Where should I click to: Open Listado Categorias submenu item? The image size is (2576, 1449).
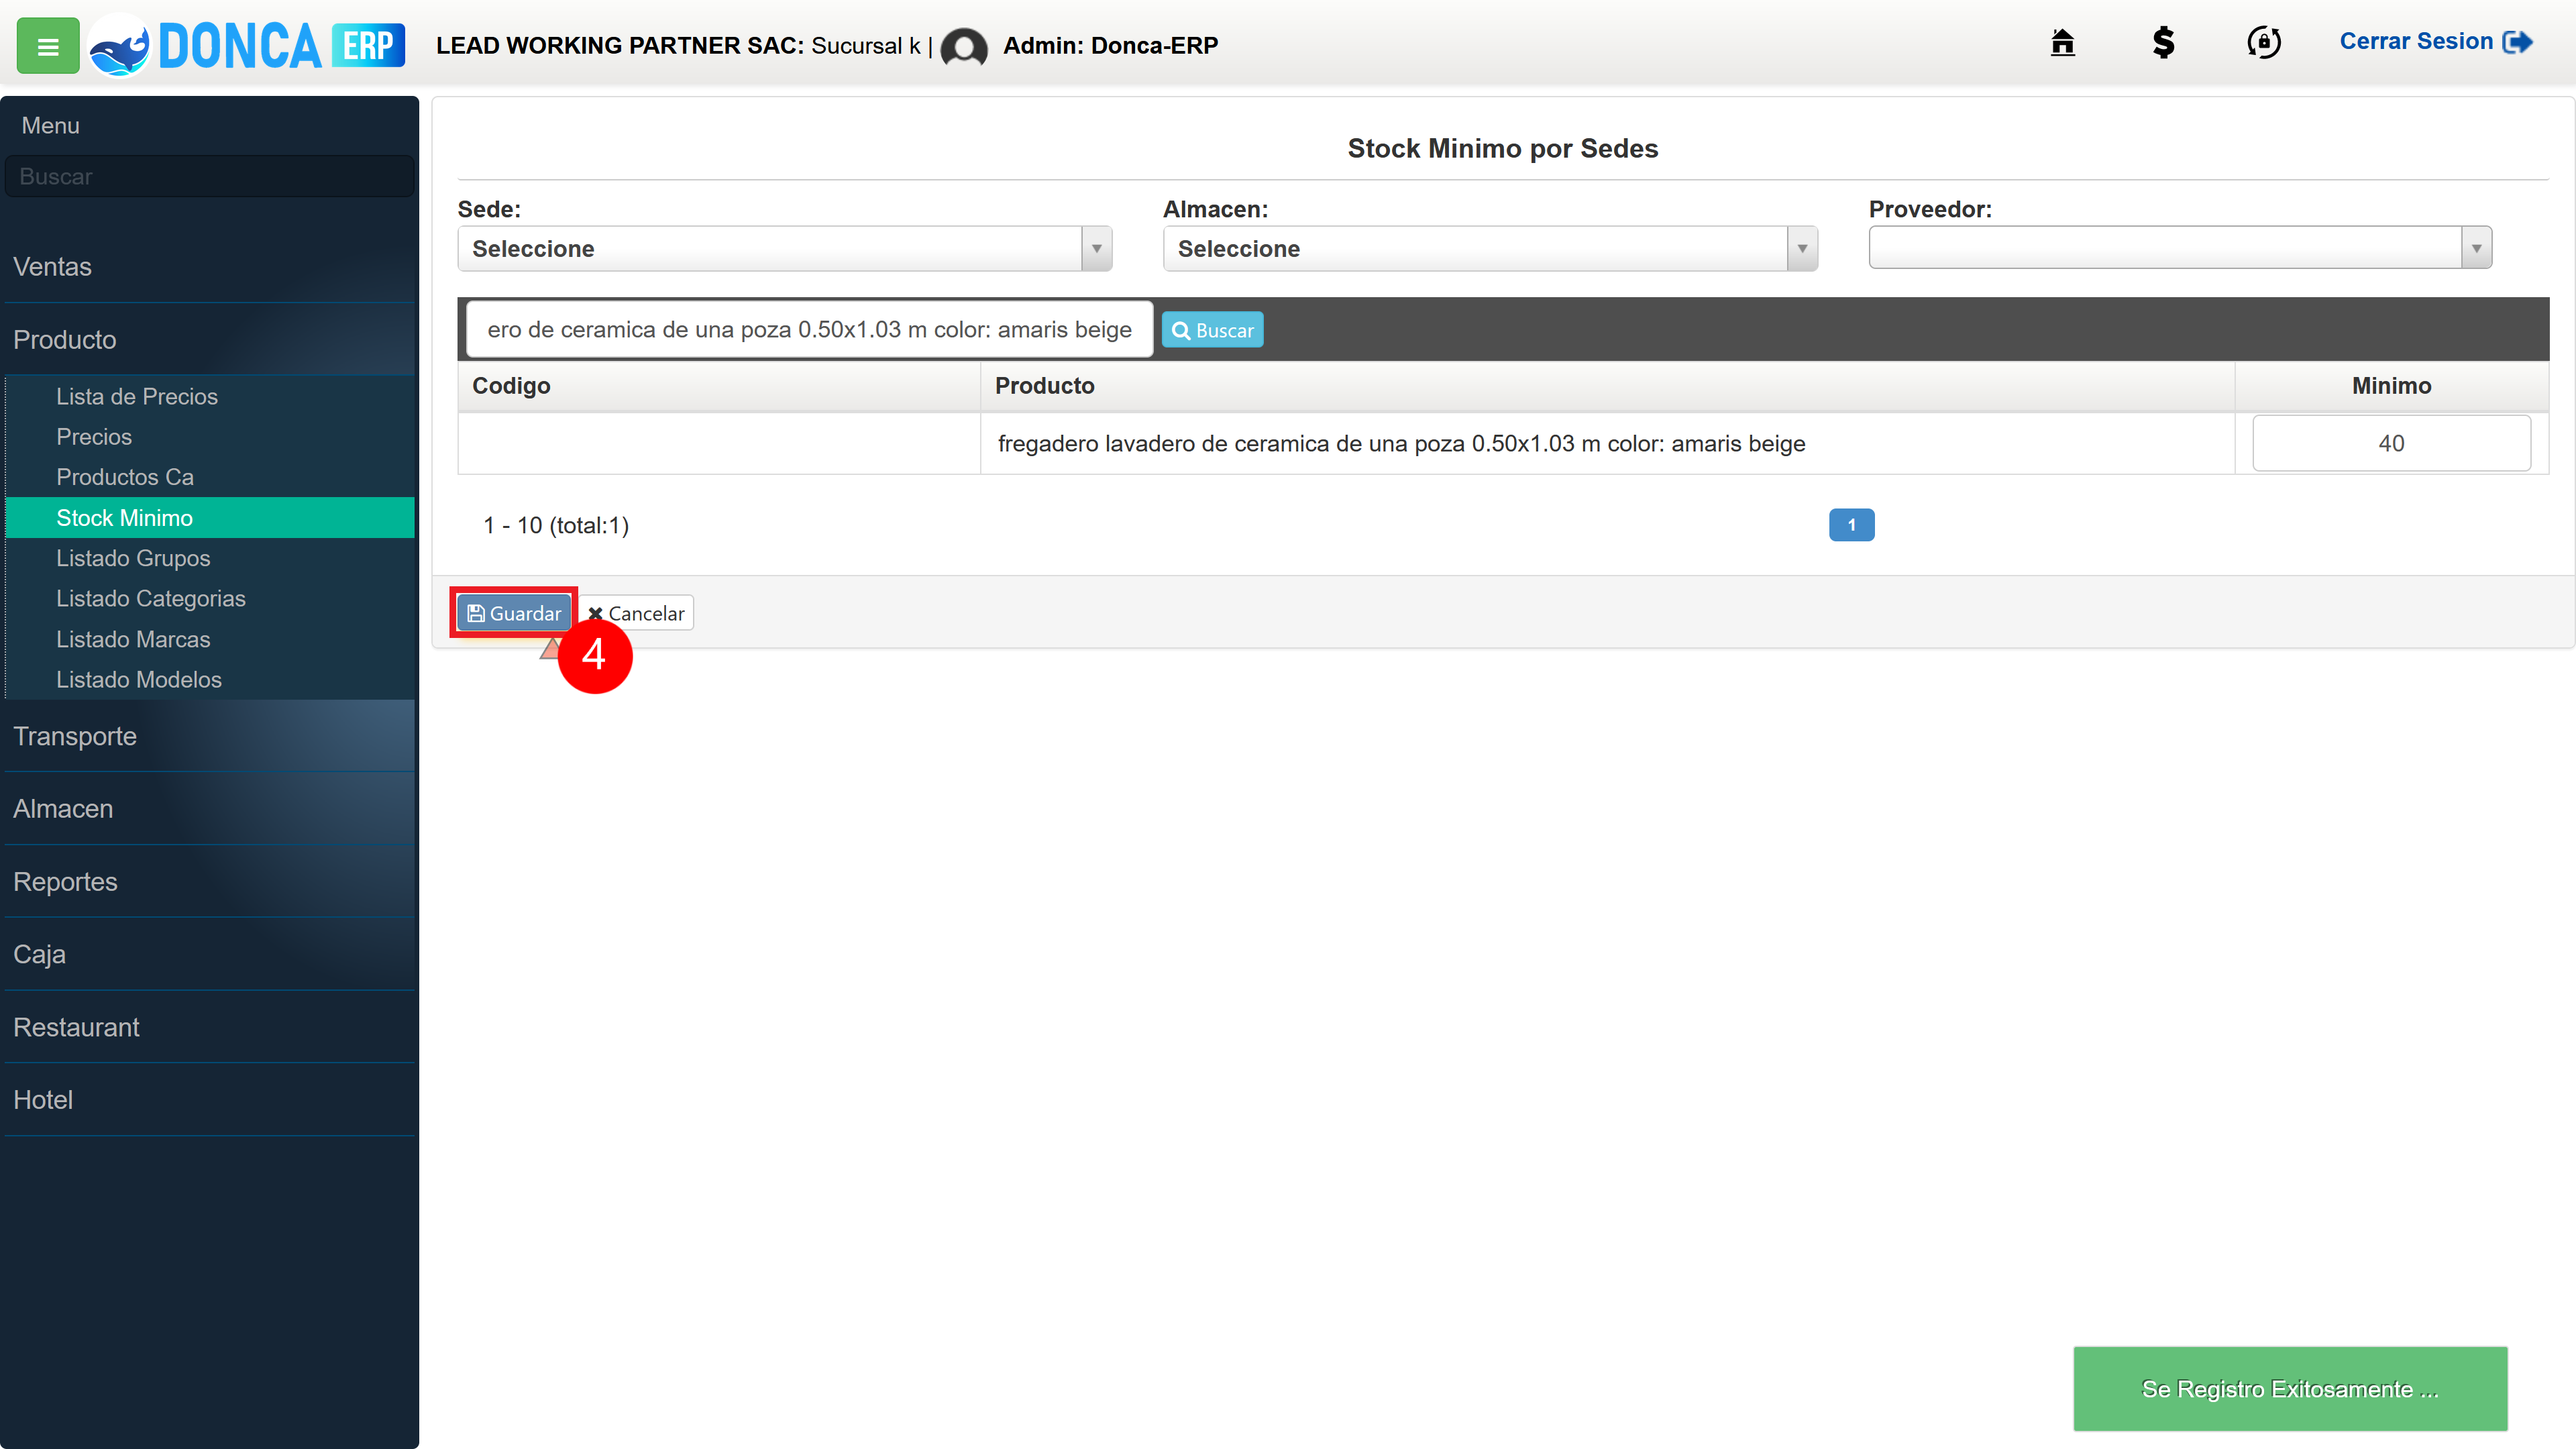point(151,598)
